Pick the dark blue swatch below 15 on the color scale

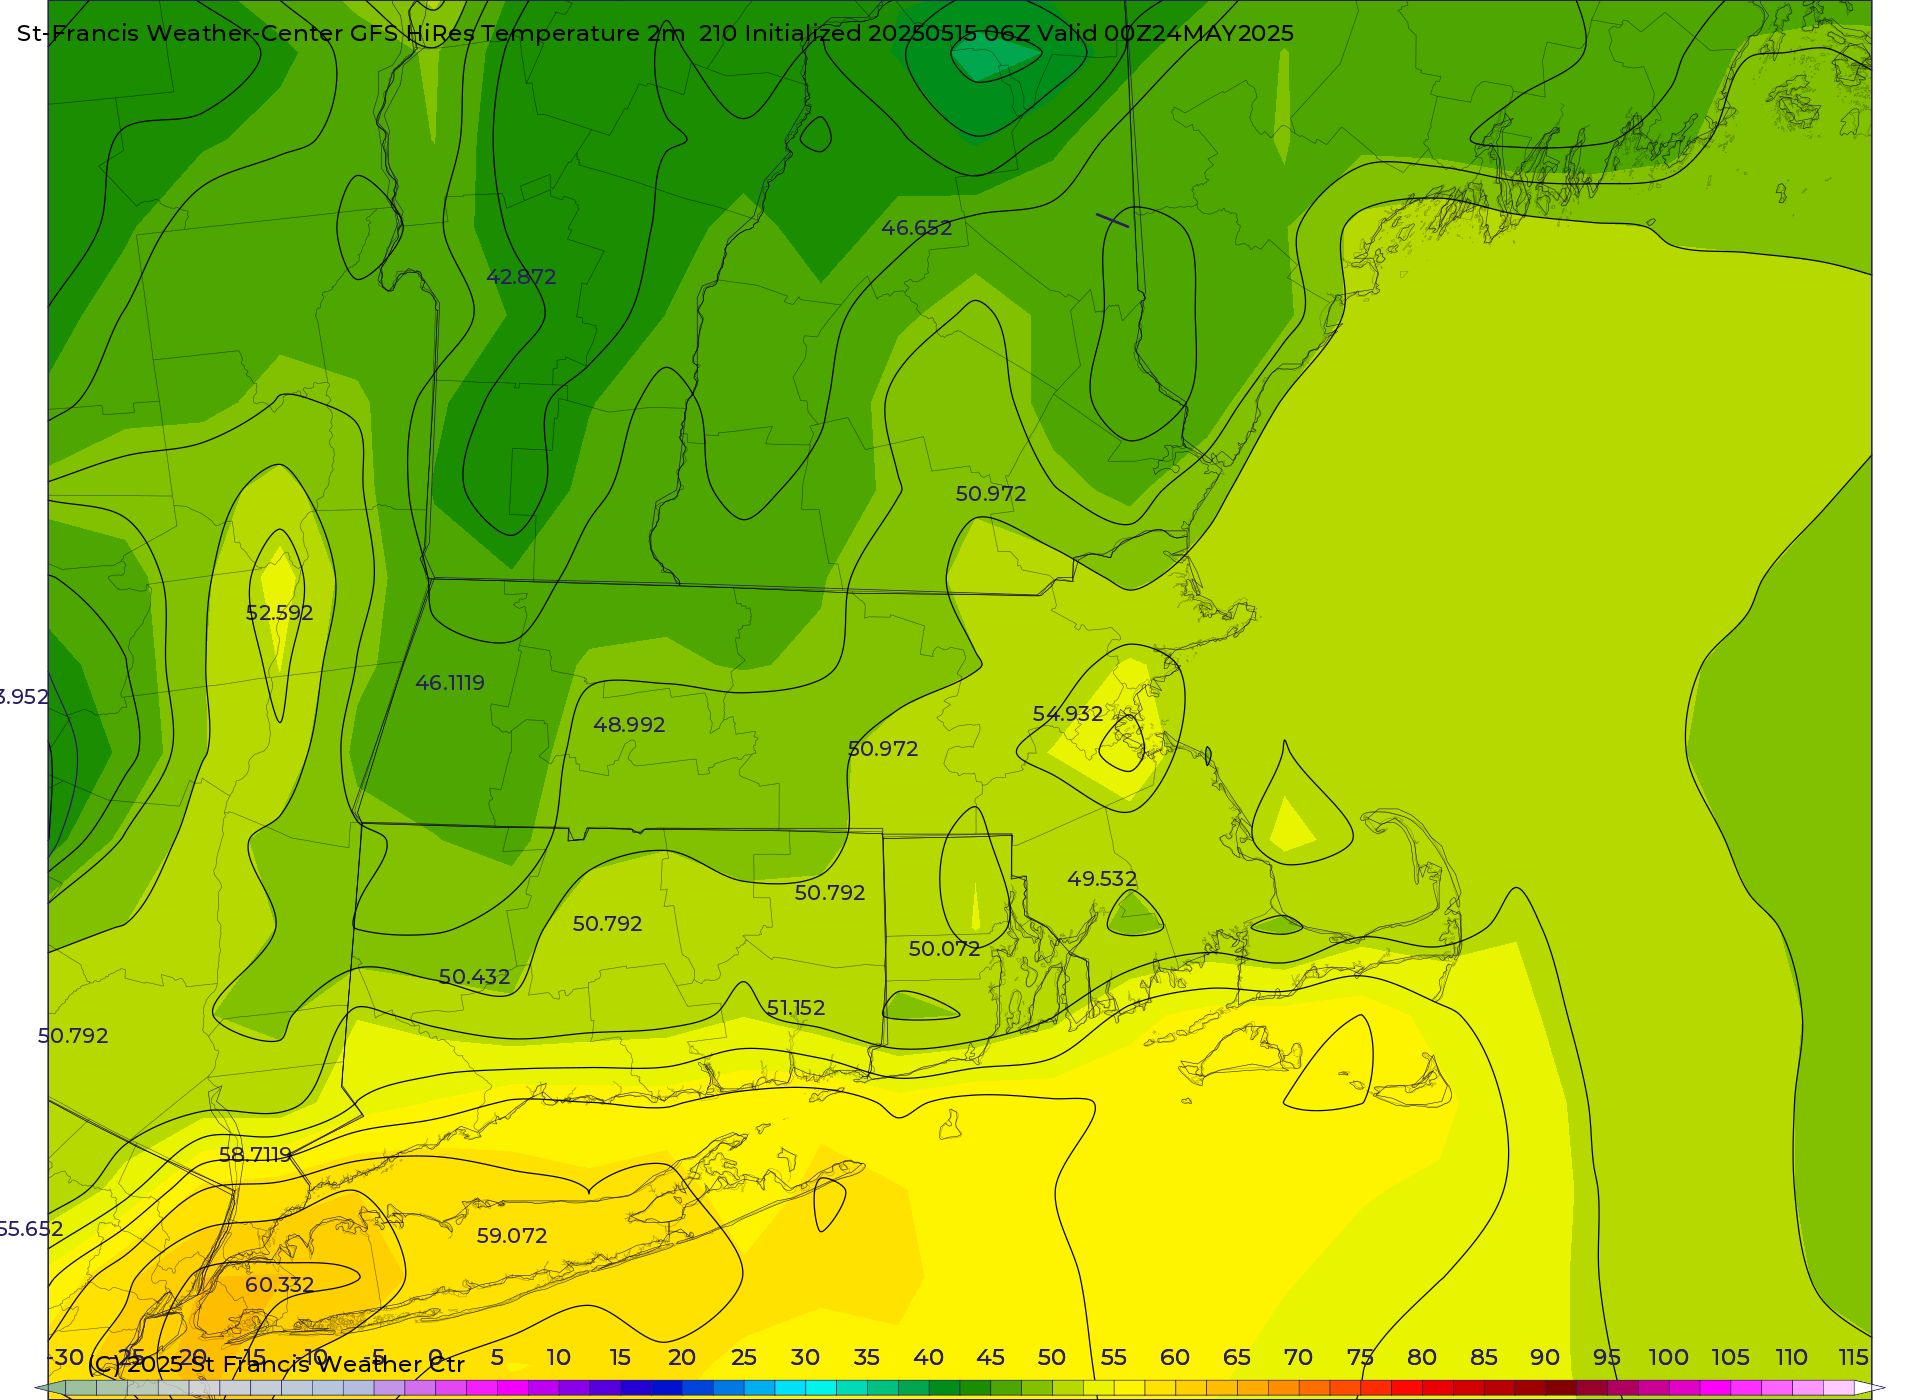pyautogui.click(x=635, y=1388)
